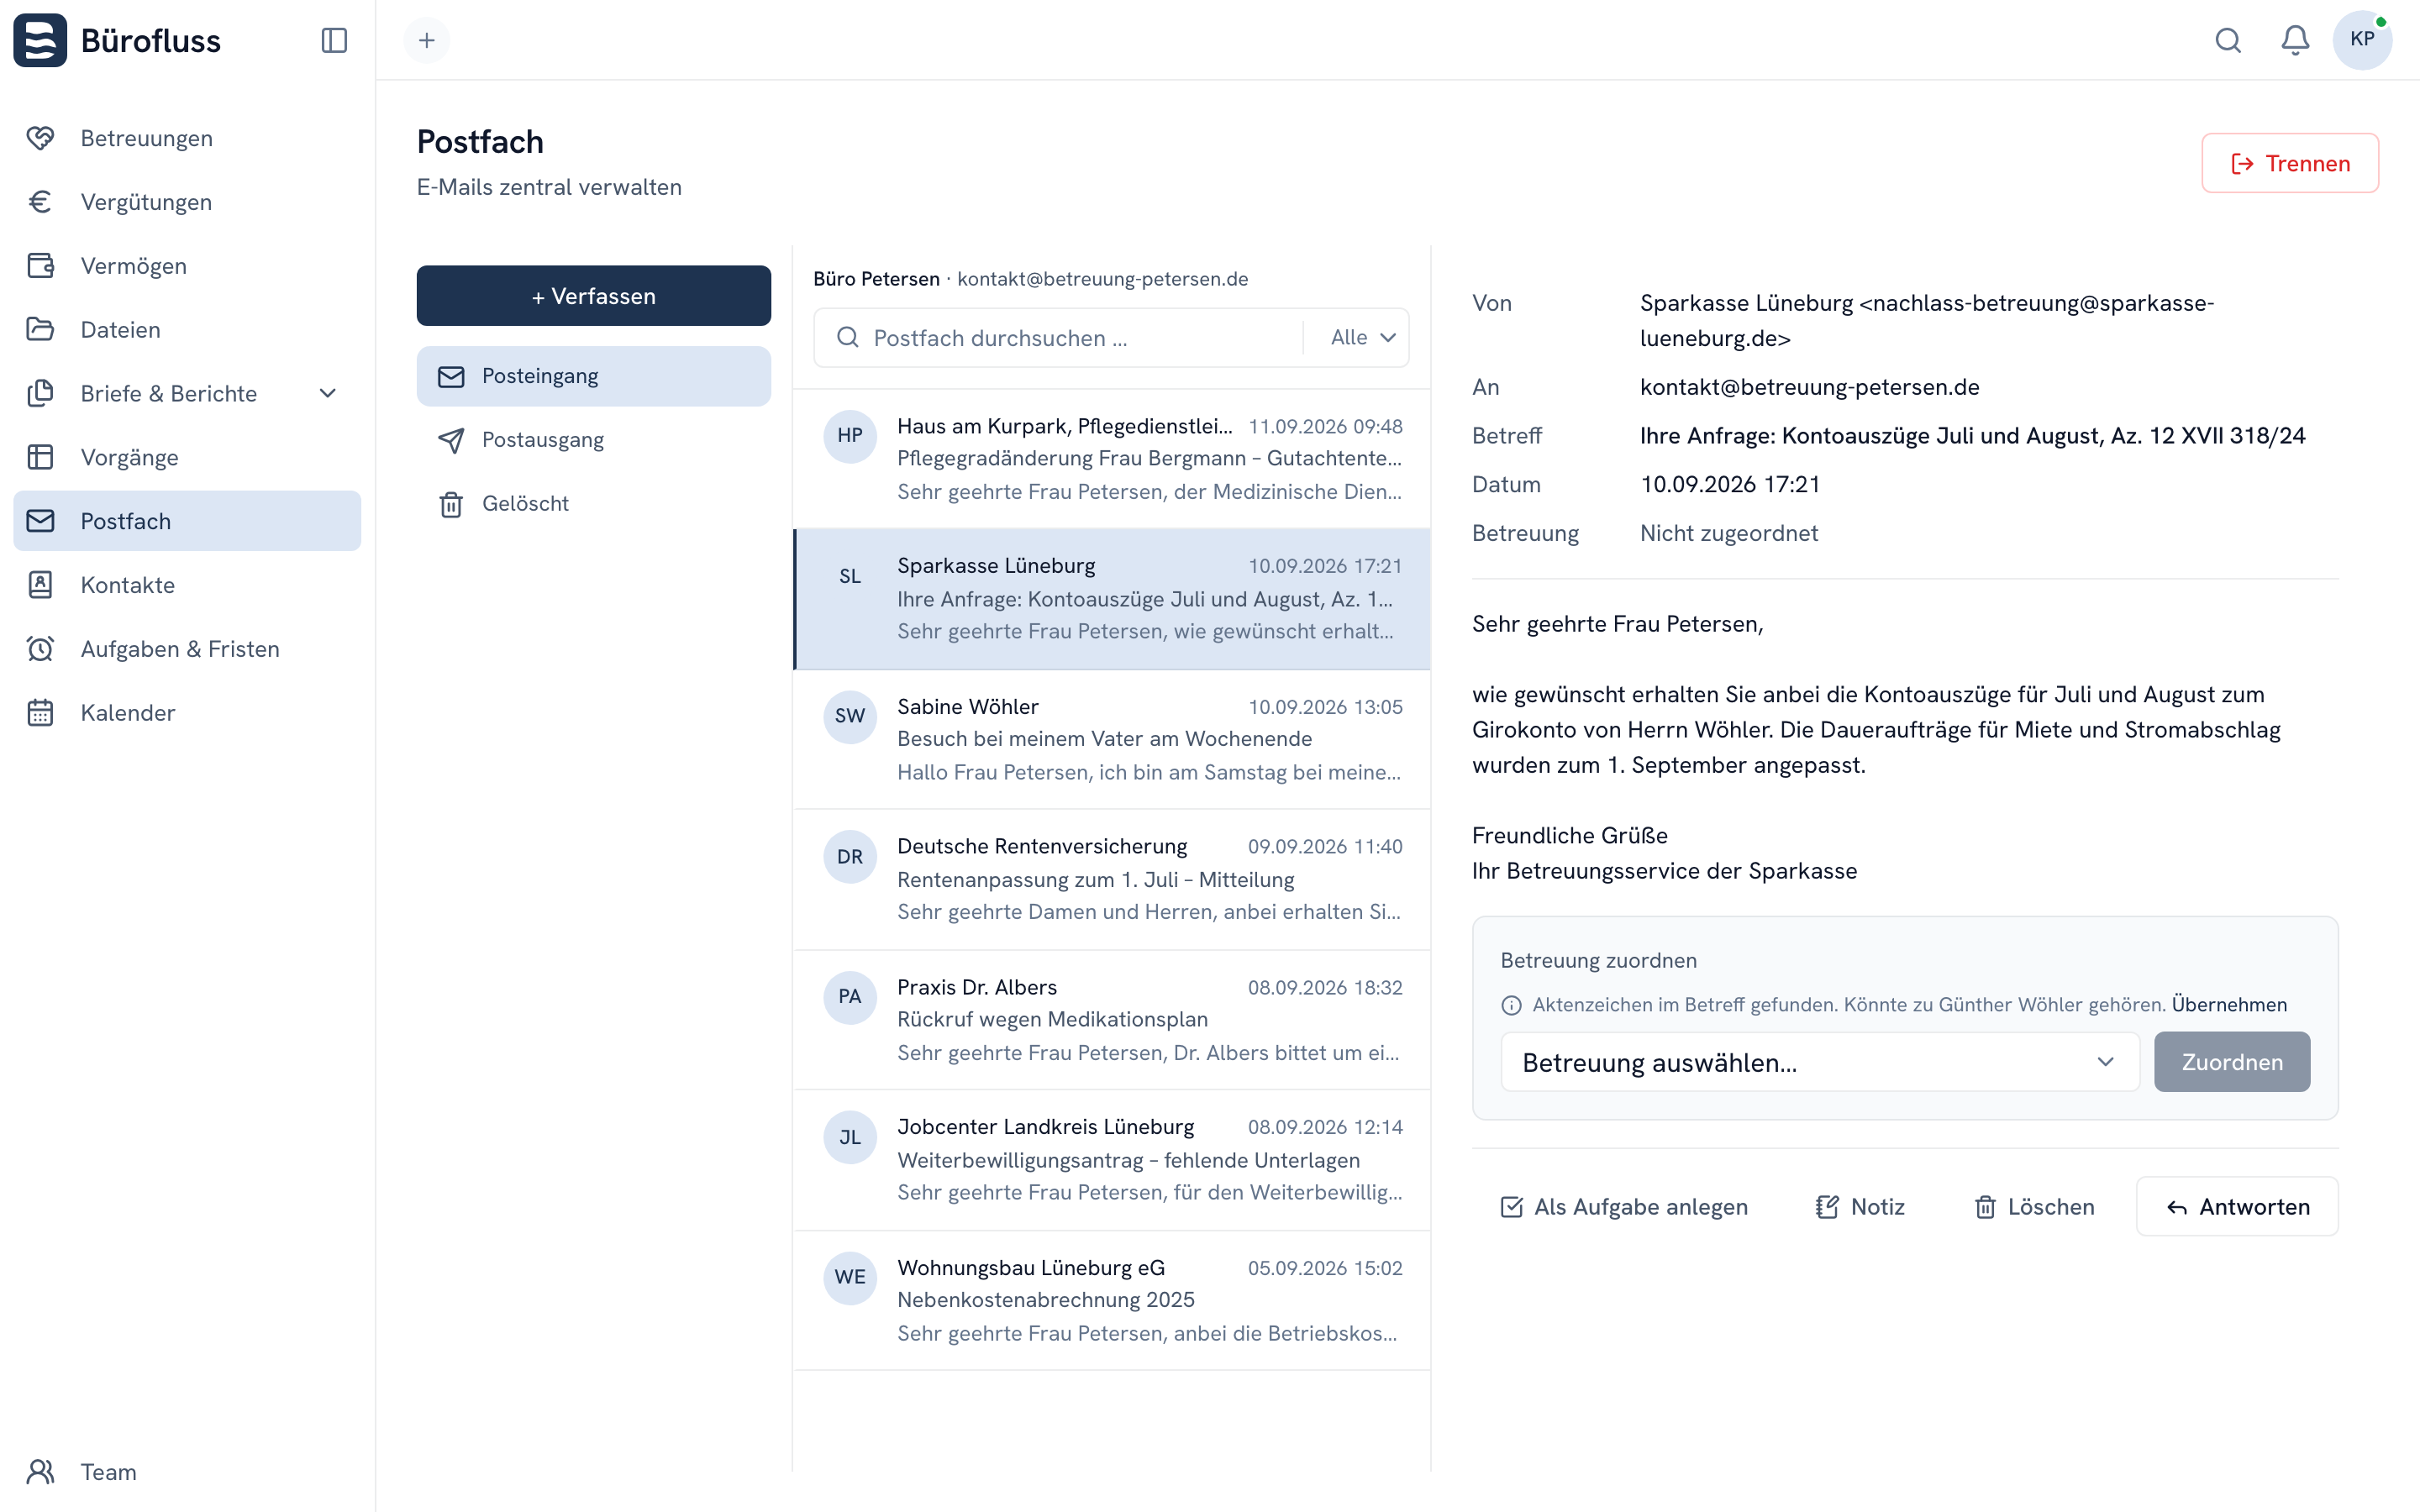Click JL sender avatar
Image resolution: width=2420 pixels, height=1512 pixels.
(850, 1137)
